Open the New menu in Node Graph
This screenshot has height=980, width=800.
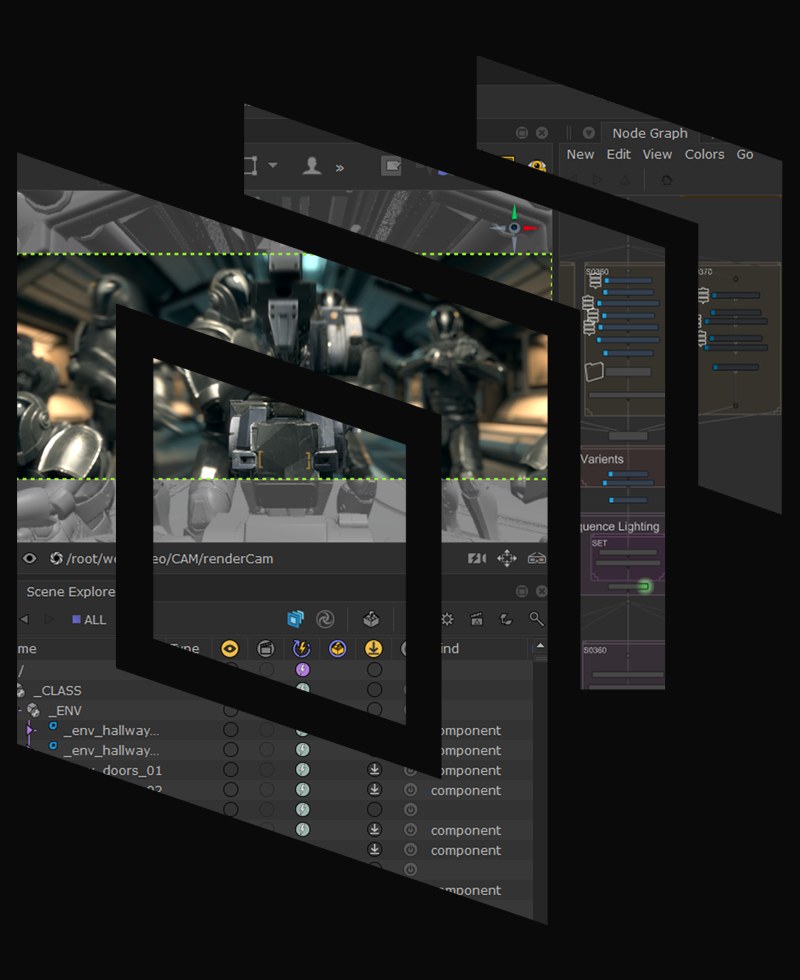(580, 154)
